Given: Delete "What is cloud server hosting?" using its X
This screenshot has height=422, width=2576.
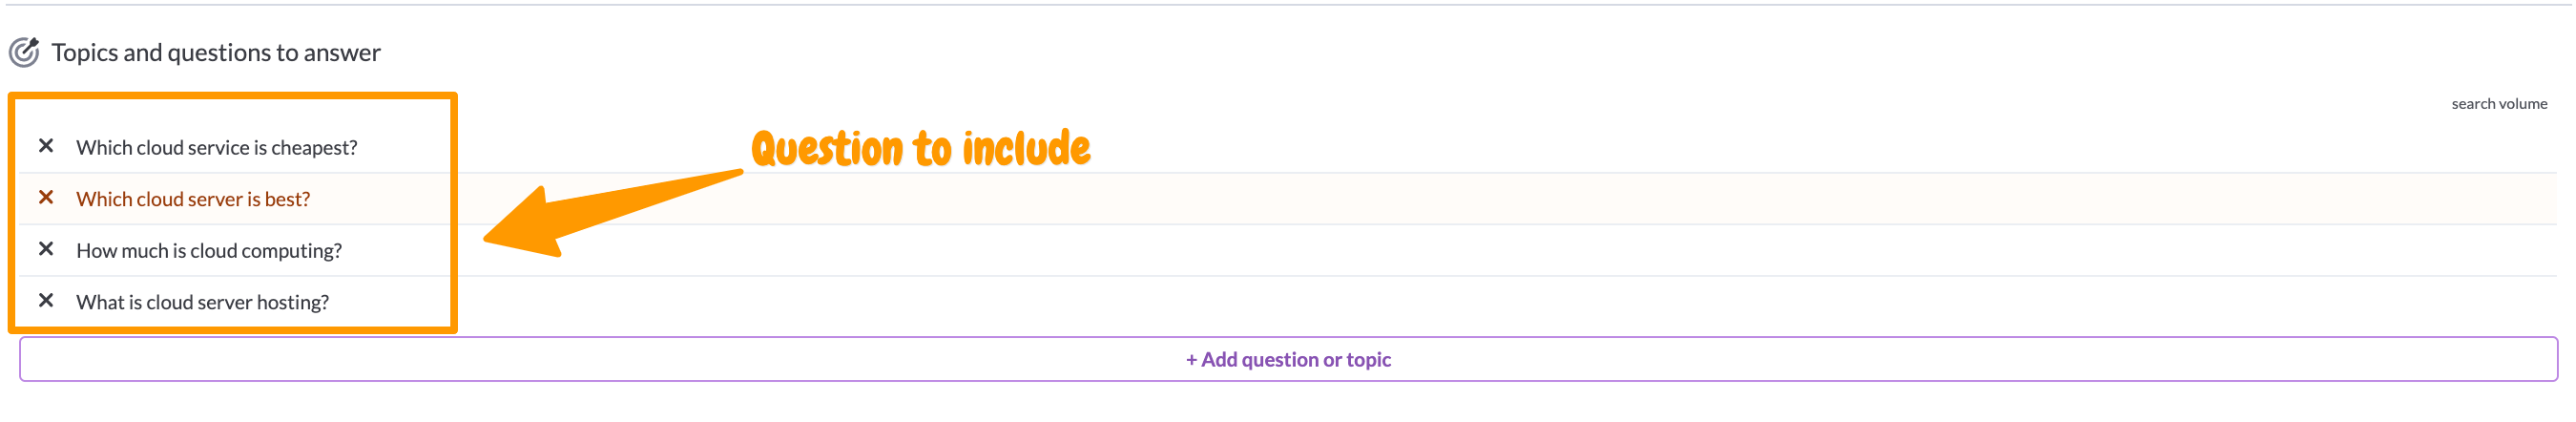Looking at the screenshot, I should click(46, 301).
